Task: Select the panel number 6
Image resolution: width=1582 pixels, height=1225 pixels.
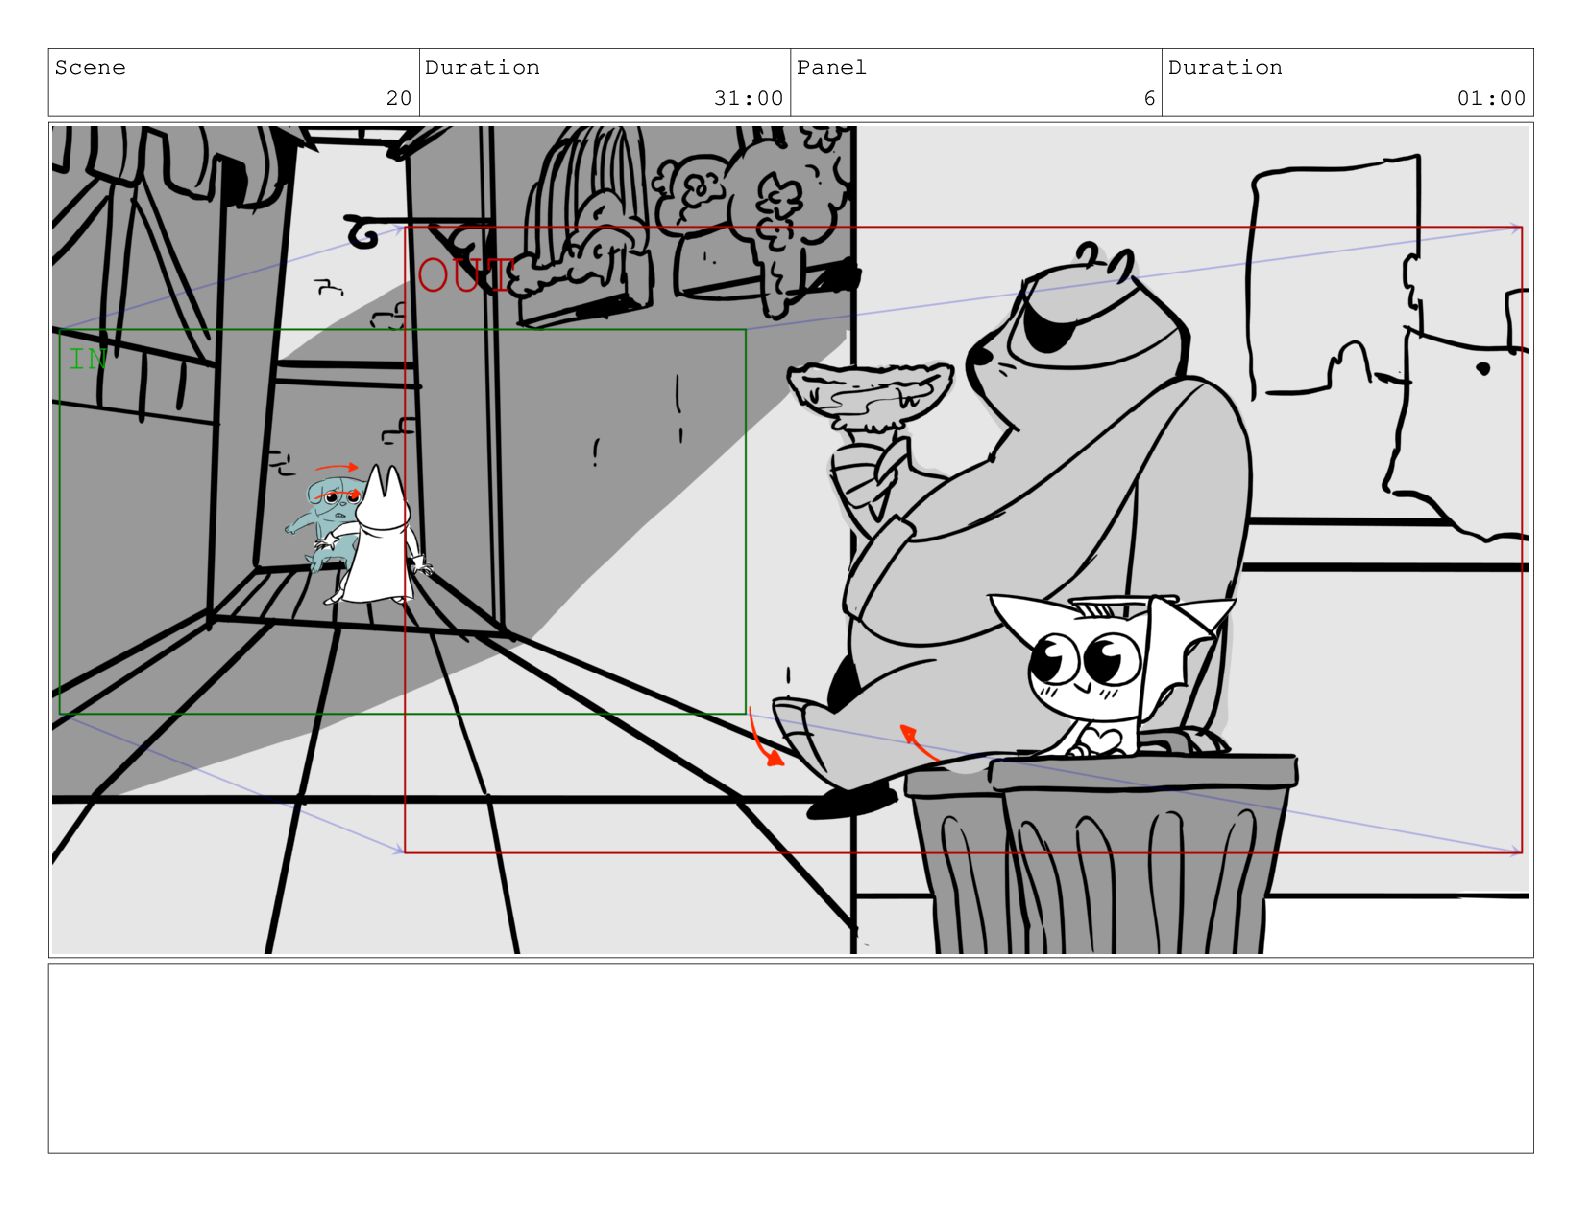Action: tap(1149, 98)
